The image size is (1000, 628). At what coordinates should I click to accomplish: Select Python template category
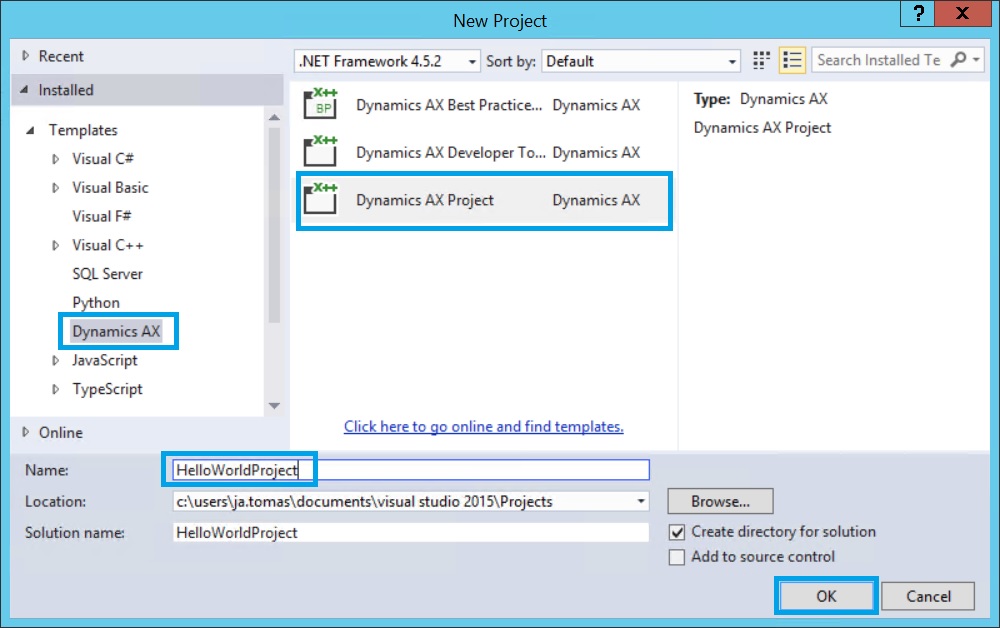[96, 303]
